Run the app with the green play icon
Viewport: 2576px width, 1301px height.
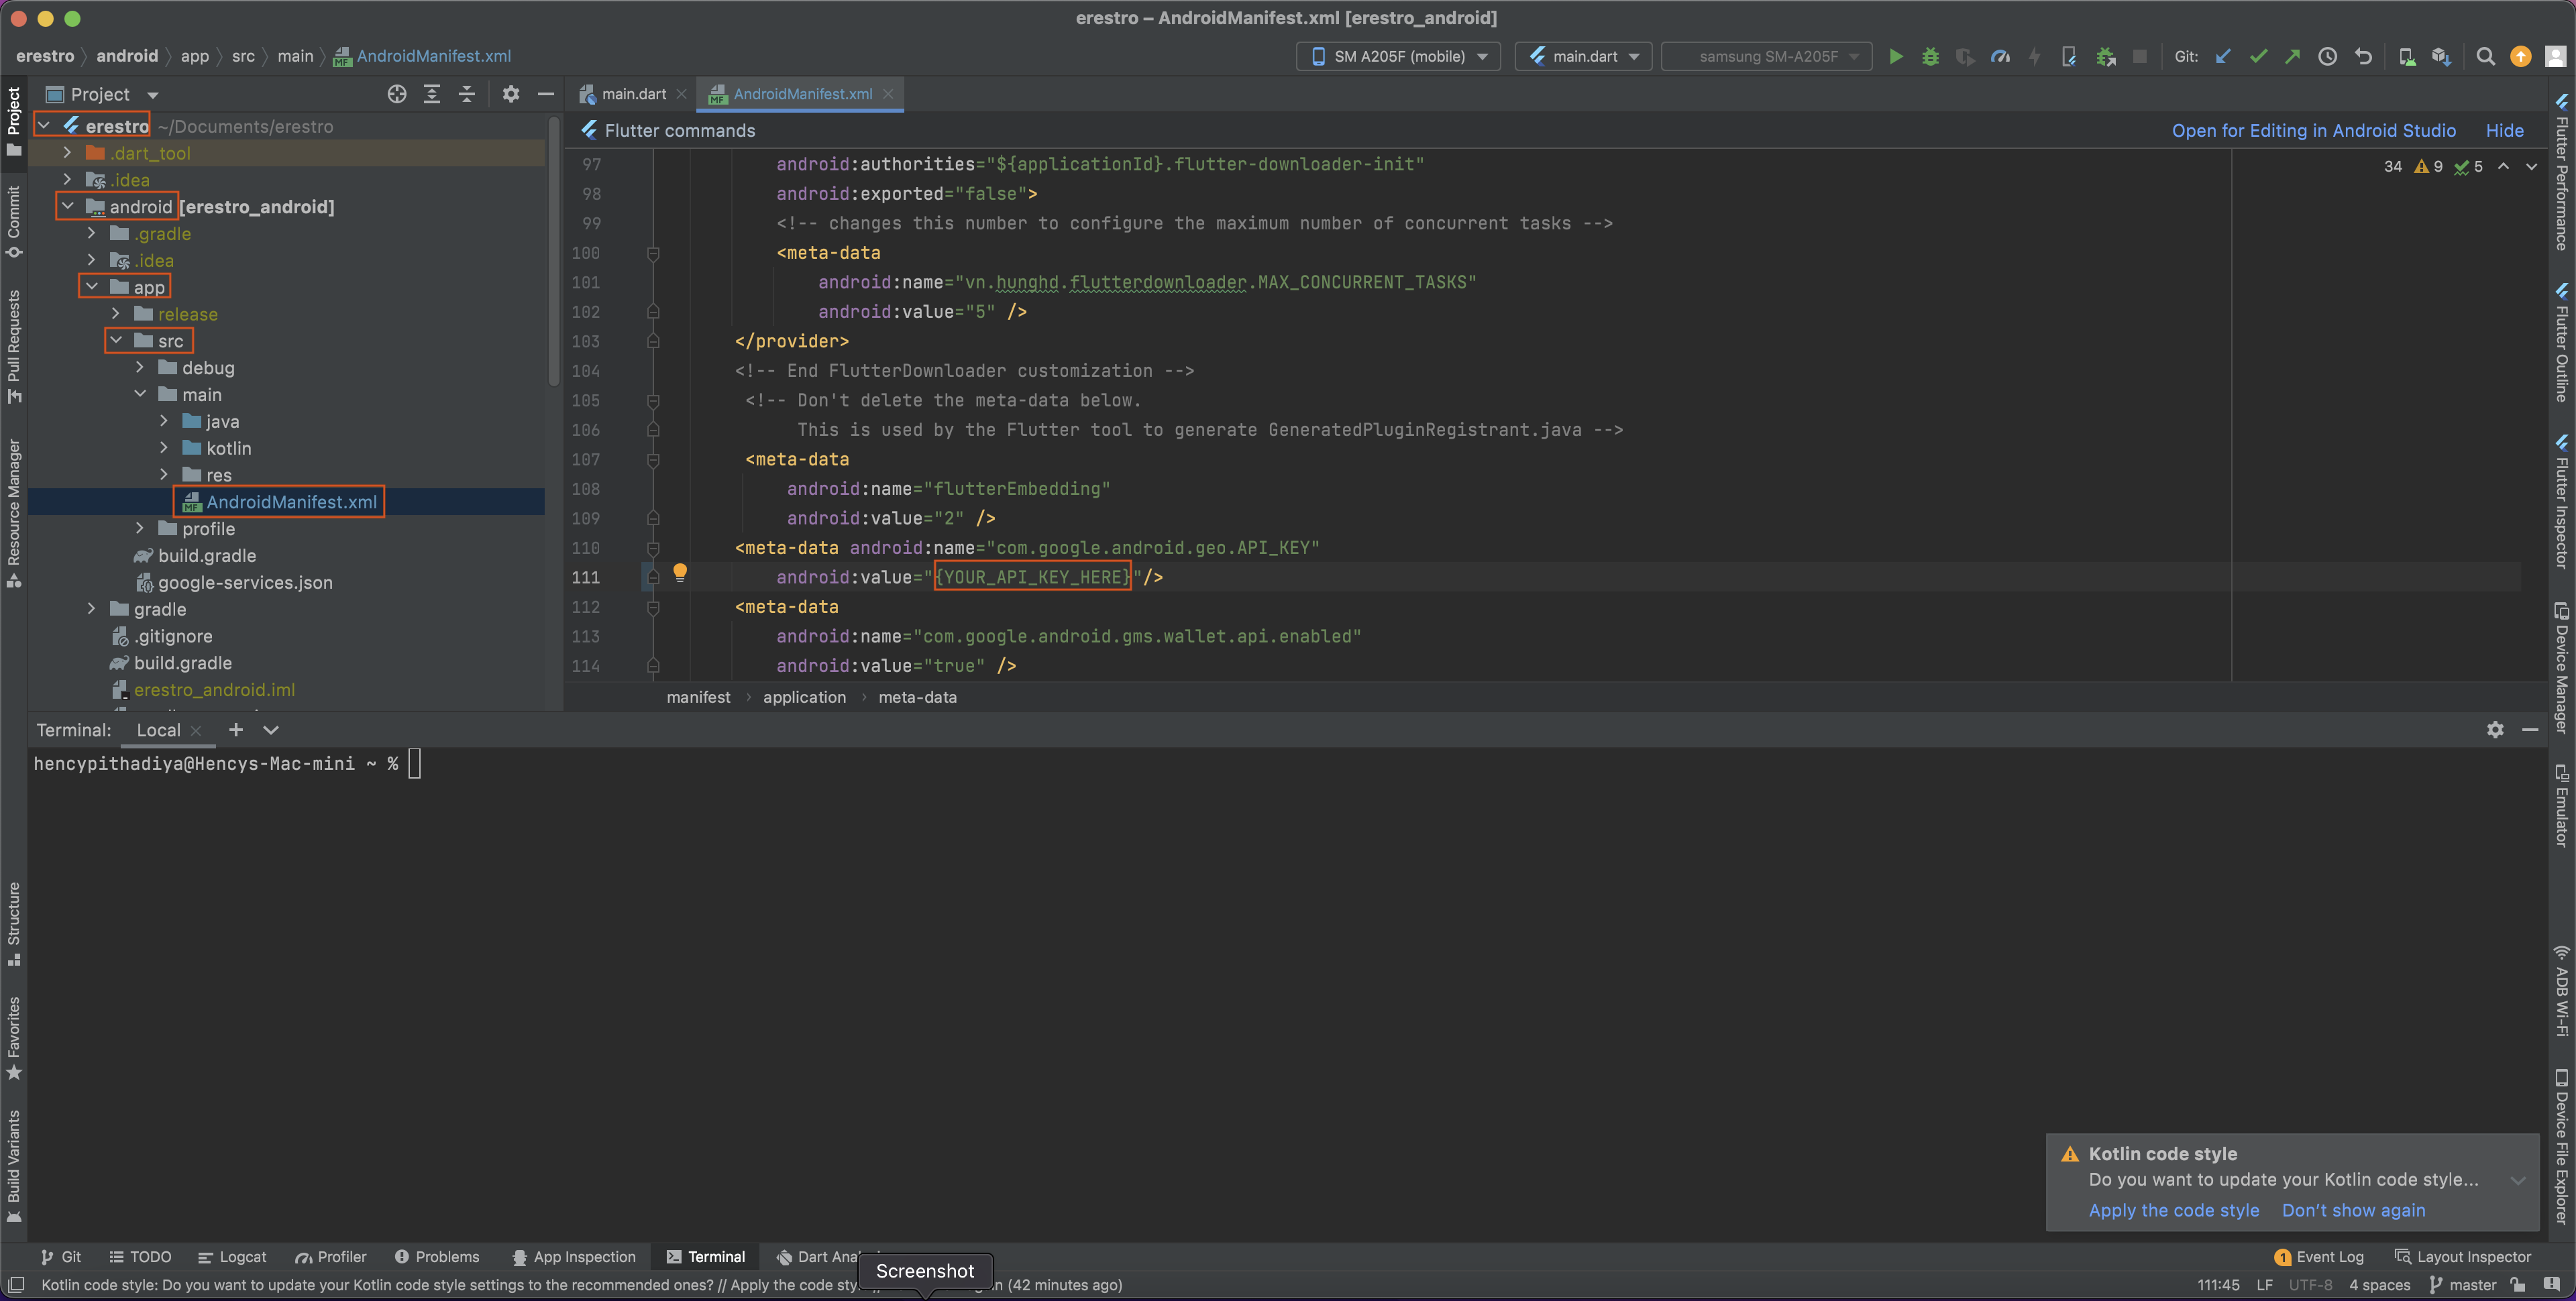[x=1896, y=56]
